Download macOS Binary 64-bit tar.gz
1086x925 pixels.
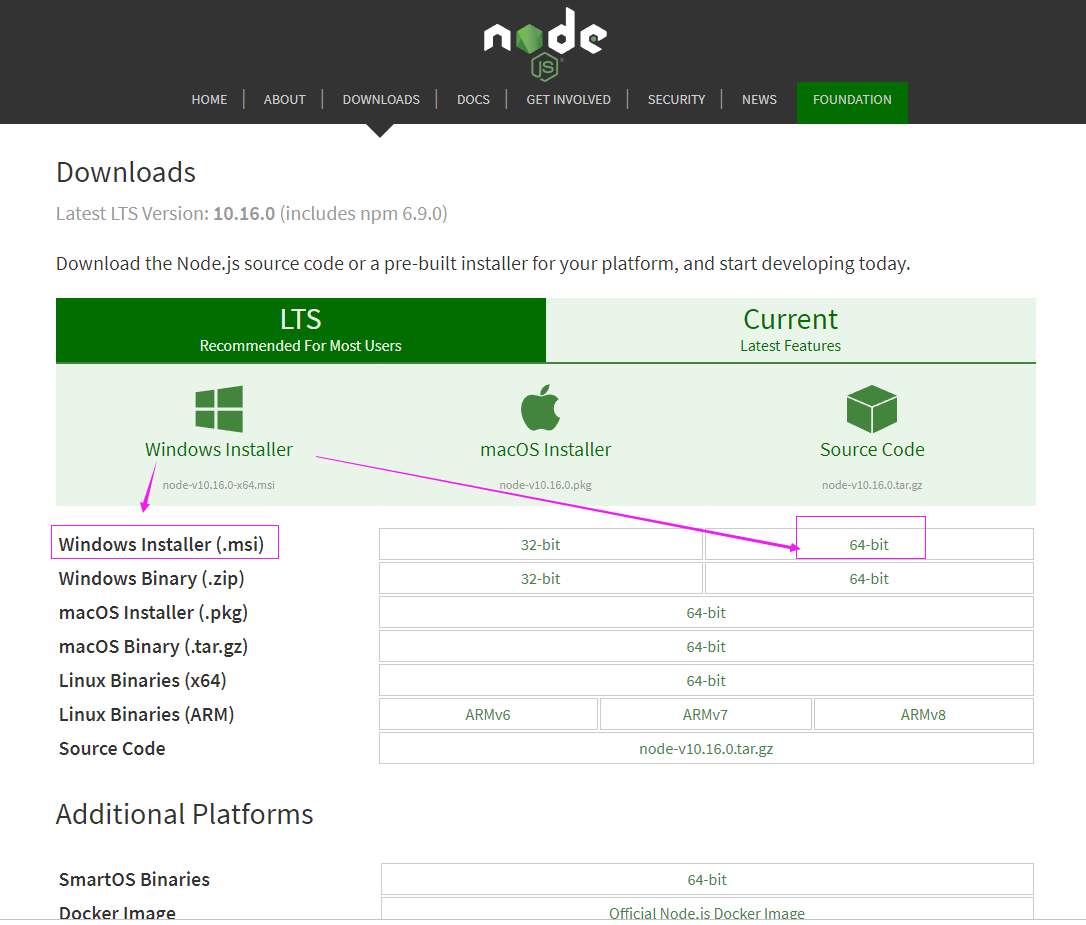click(x=706, y=646)
